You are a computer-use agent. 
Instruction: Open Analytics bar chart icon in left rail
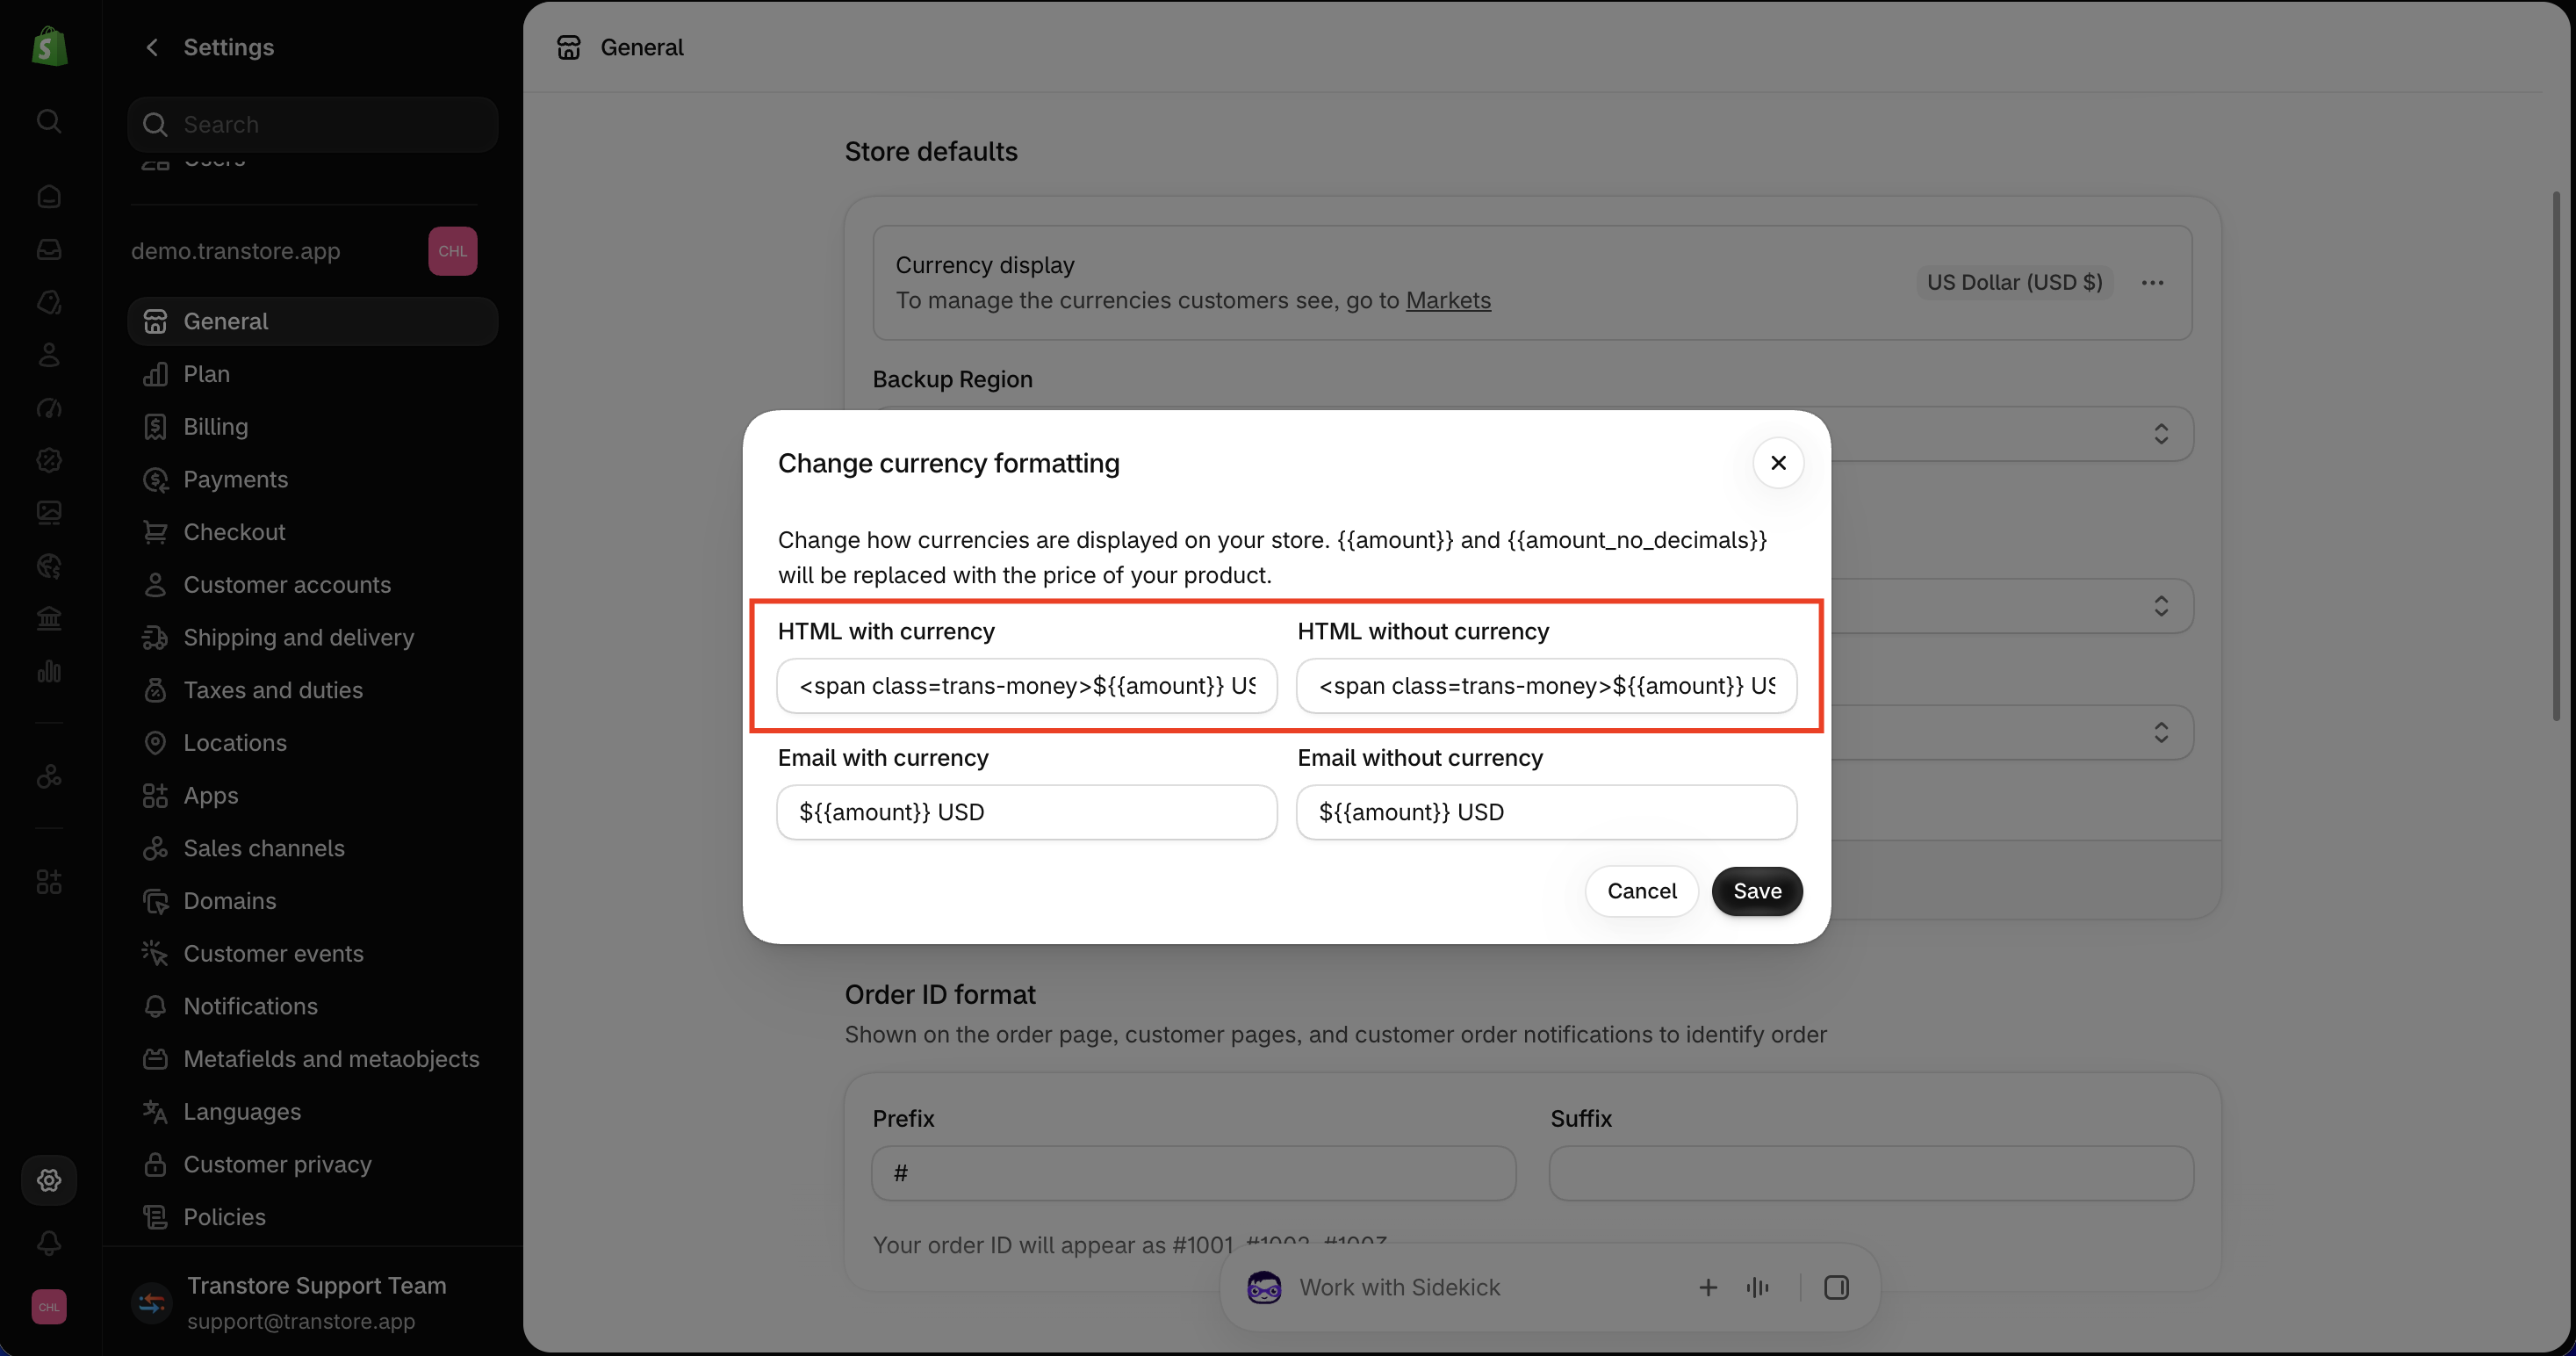pos(49,671)
